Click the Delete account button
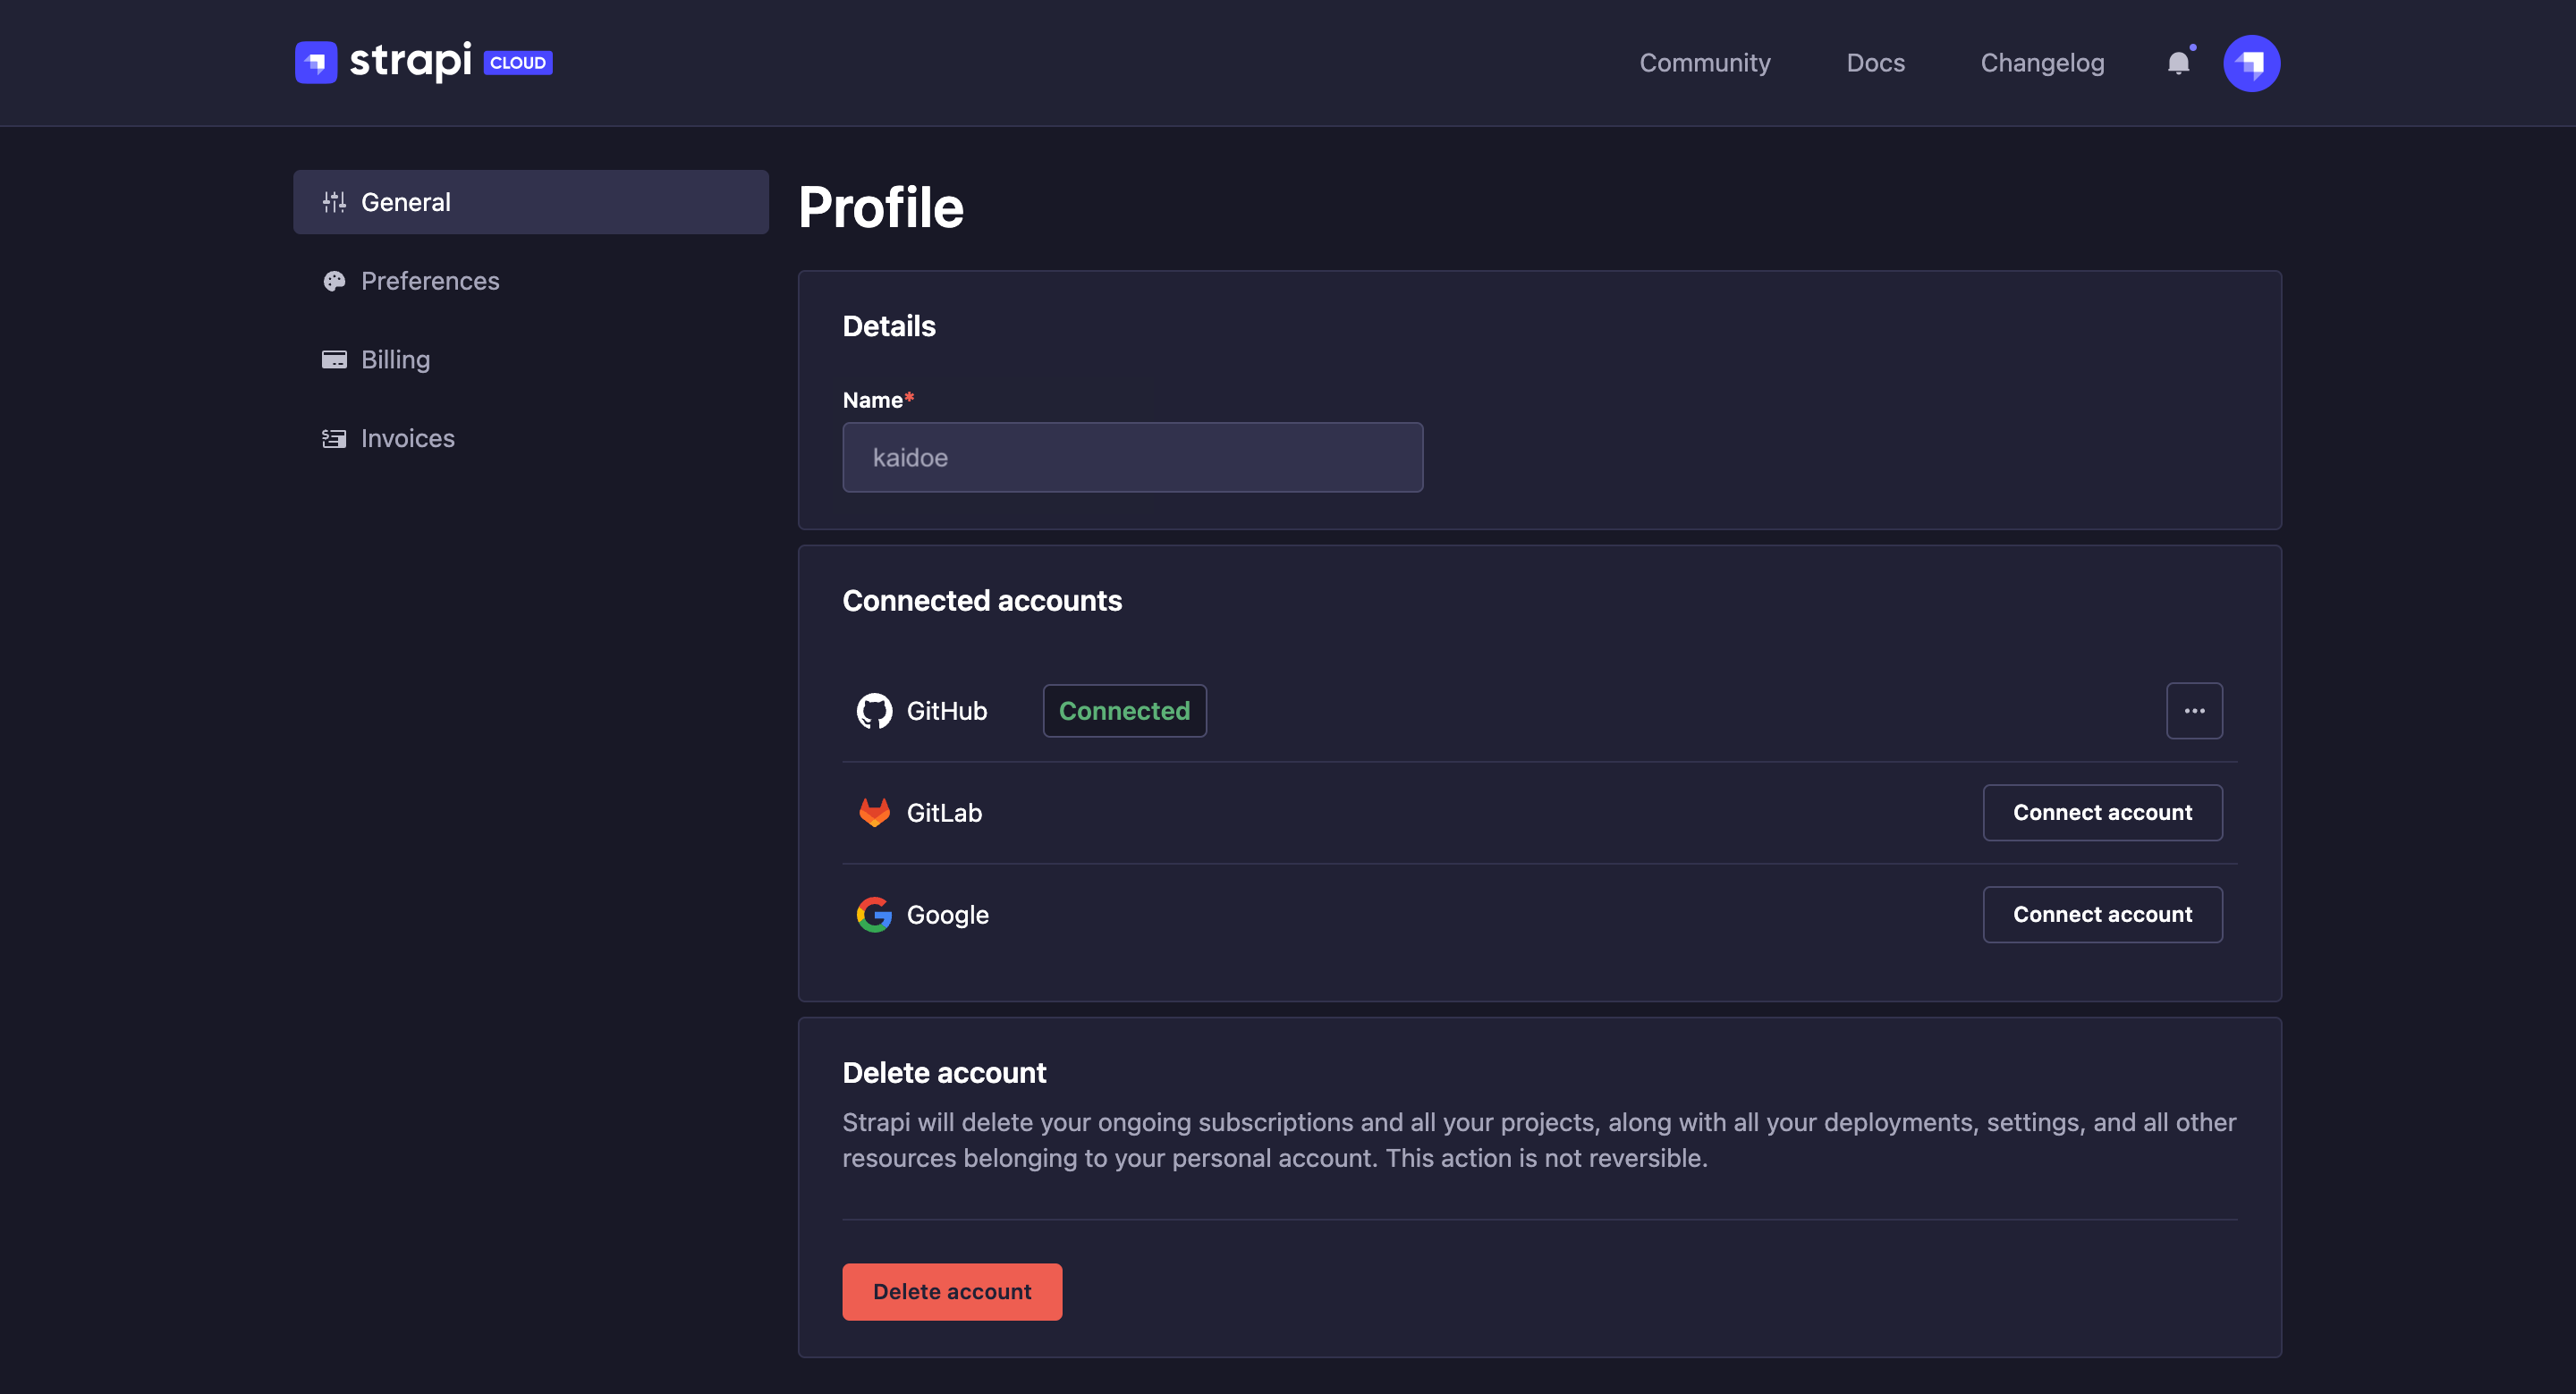The height and width of the screenshot is (1394, 2576). [952, 1291]
